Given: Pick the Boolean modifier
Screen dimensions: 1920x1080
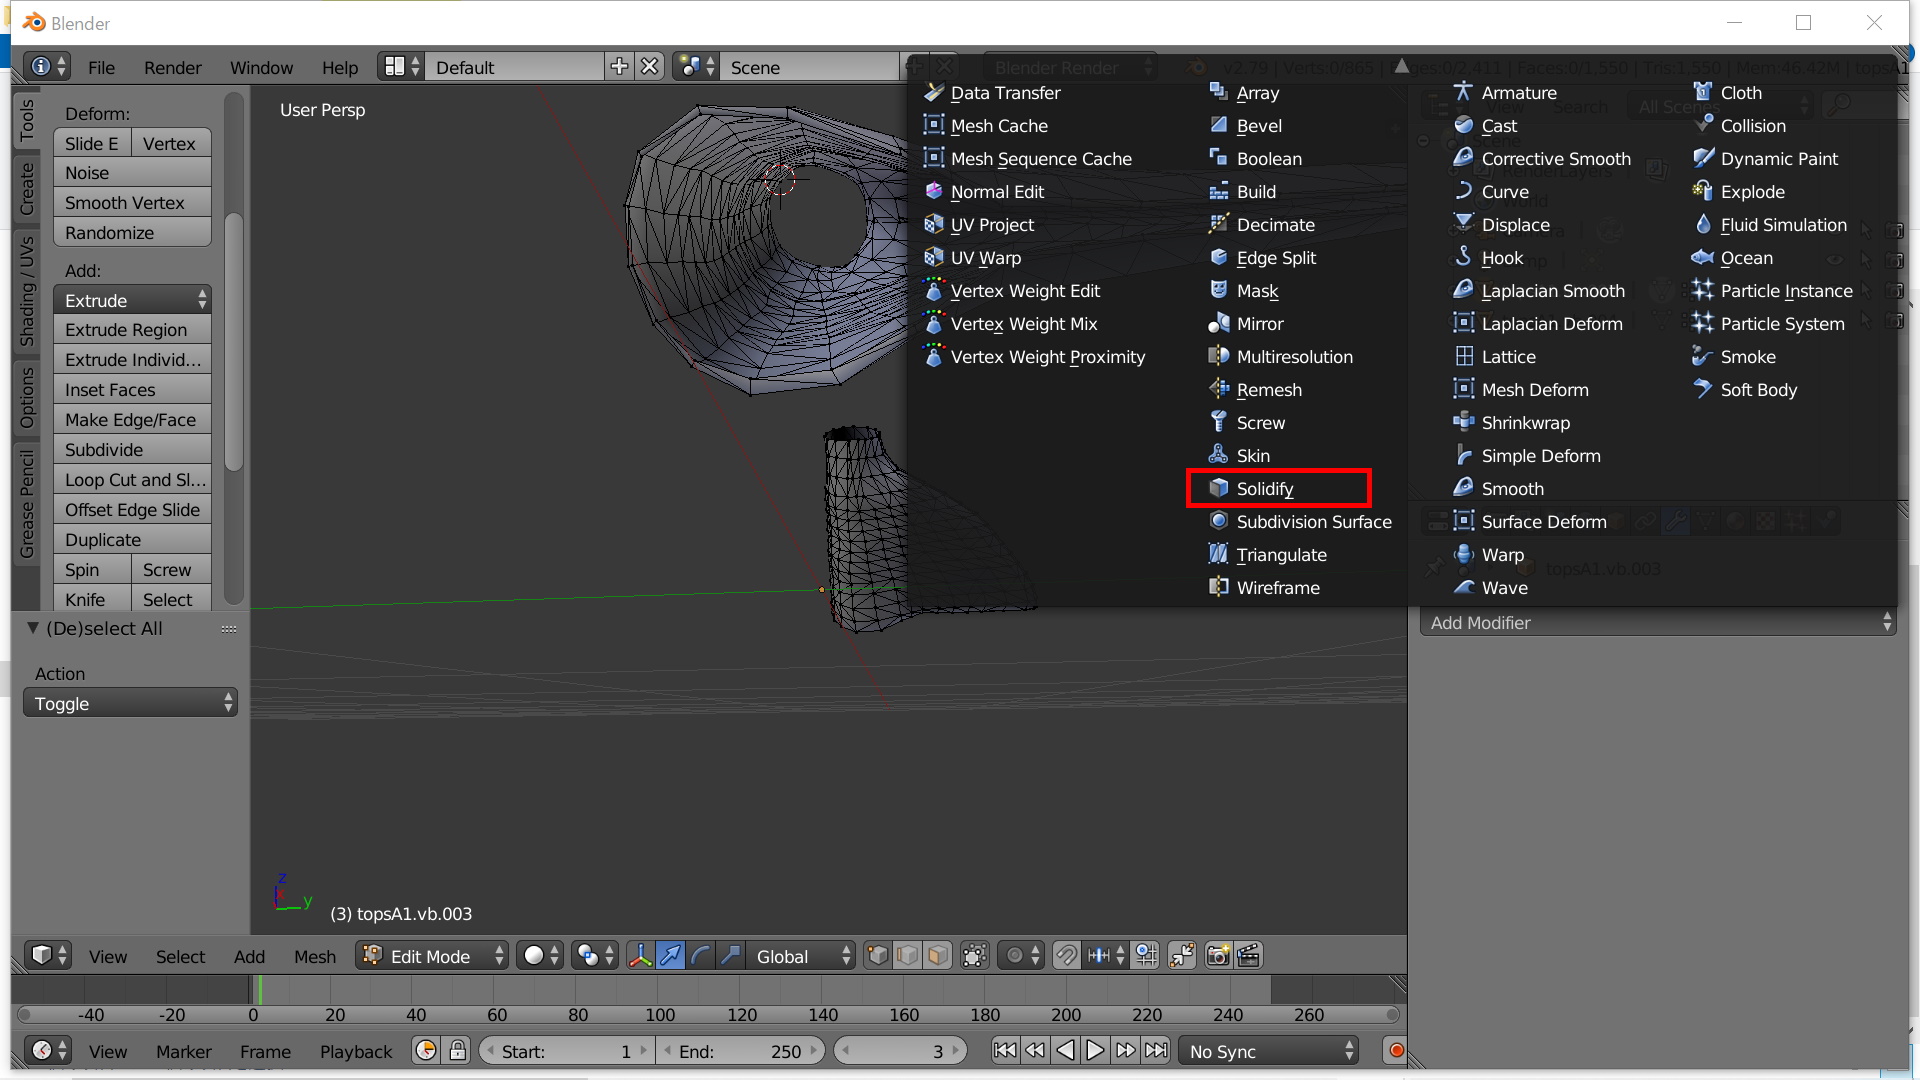Looking at the screenshot, I should click(x=1255, y=158).
